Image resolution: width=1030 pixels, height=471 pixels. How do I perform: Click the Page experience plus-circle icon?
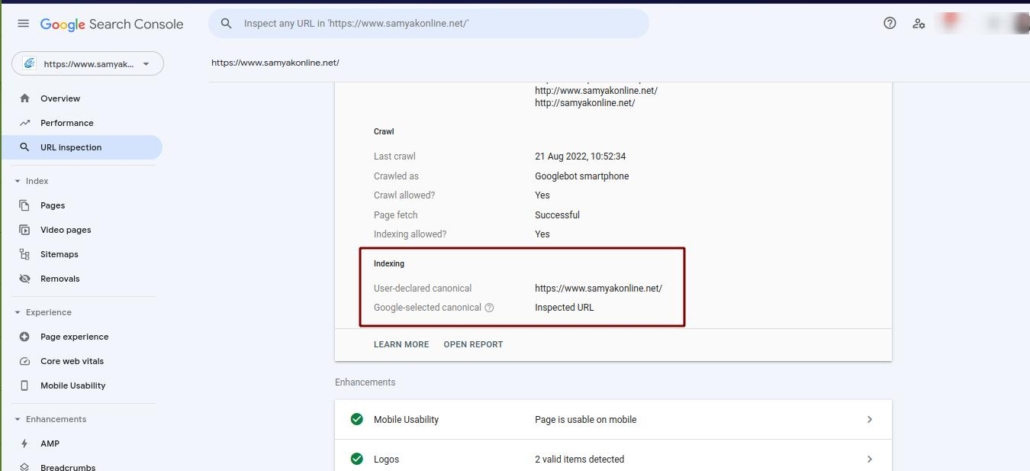pos(25,337)
